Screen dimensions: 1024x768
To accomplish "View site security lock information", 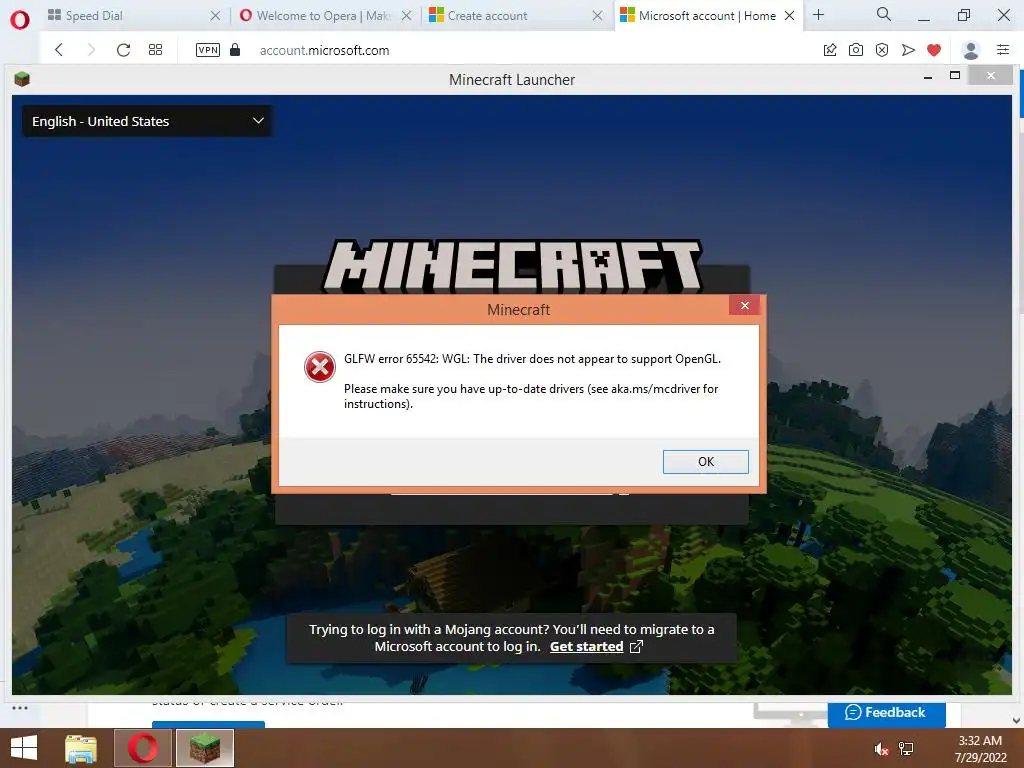I will click(235, 50).
